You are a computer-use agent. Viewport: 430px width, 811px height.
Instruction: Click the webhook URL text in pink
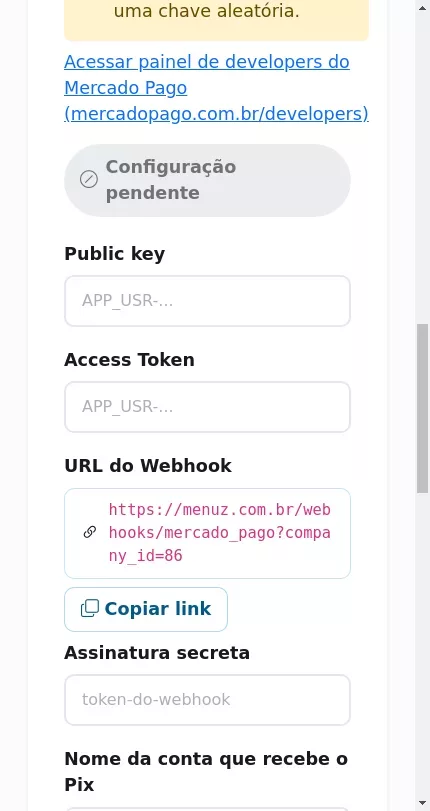[x=219, y=533]
